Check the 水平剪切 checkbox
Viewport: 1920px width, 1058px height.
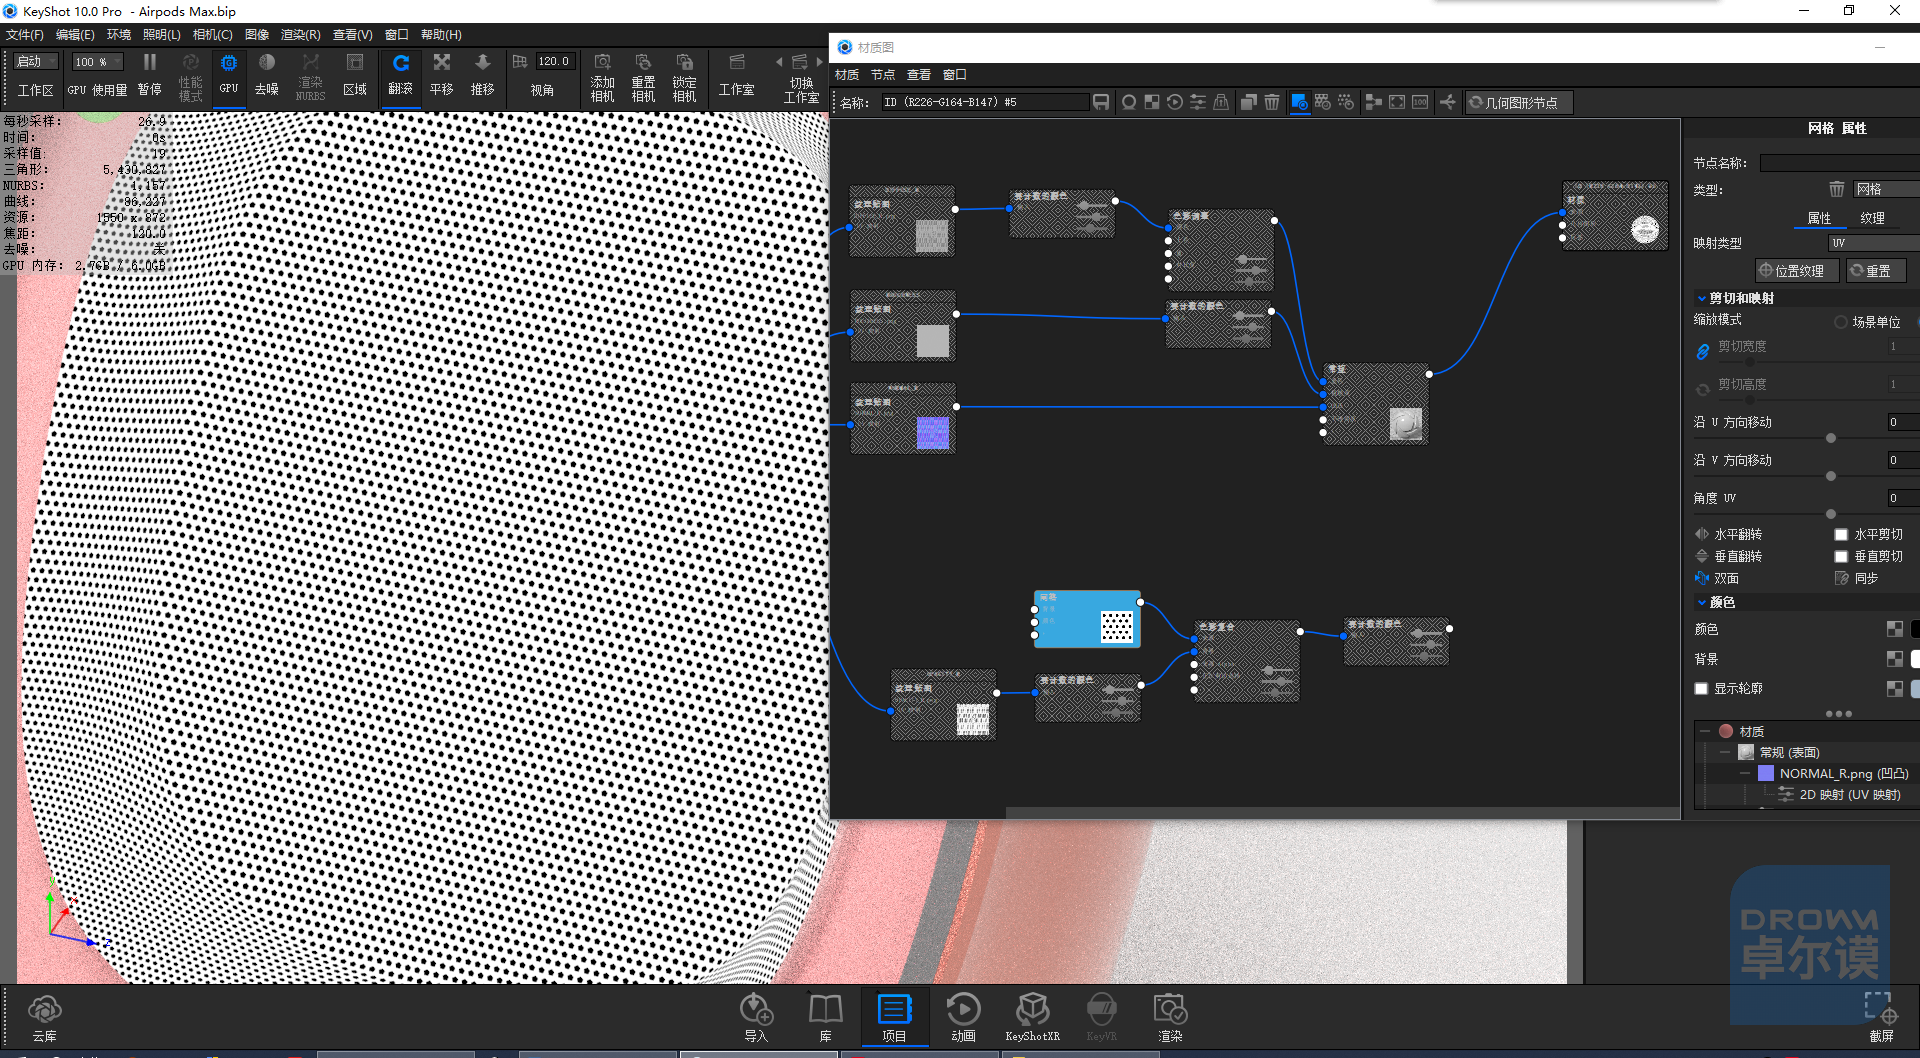(x=1841, y=534)
